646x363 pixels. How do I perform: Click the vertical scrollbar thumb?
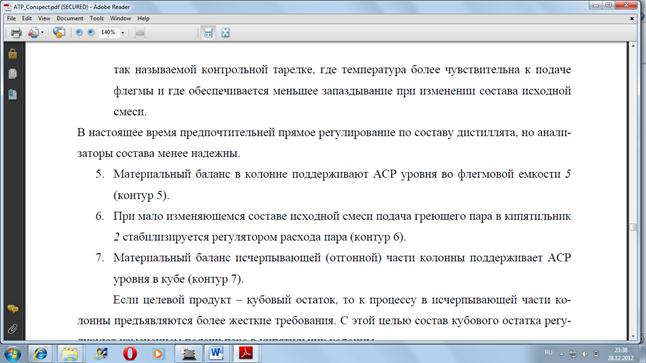pyautogui.click(x=633, y=227)
